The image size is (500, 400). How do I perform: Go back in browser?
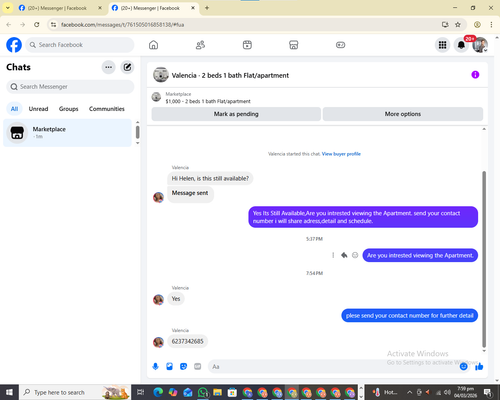pyautogui.click(x=9, y=25)
